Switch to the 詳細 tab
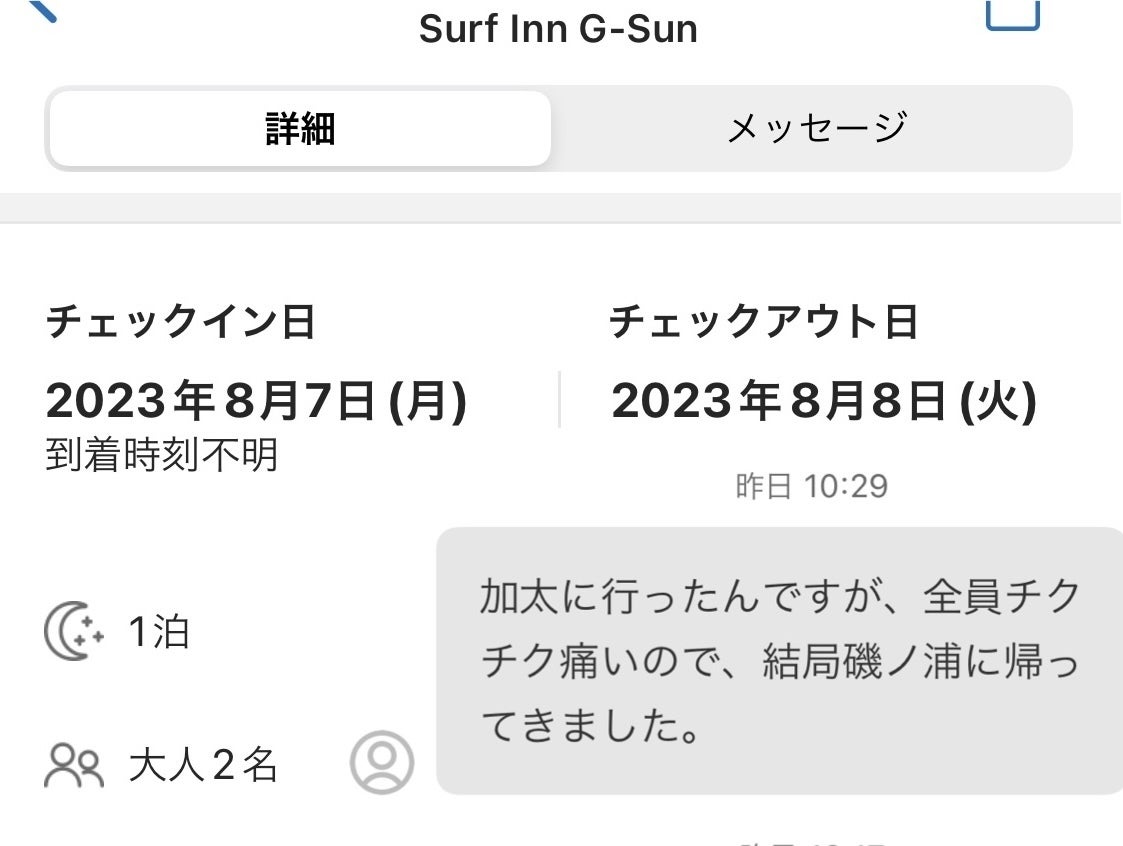The image size is (1123, 846). click(x=300, y=129)
